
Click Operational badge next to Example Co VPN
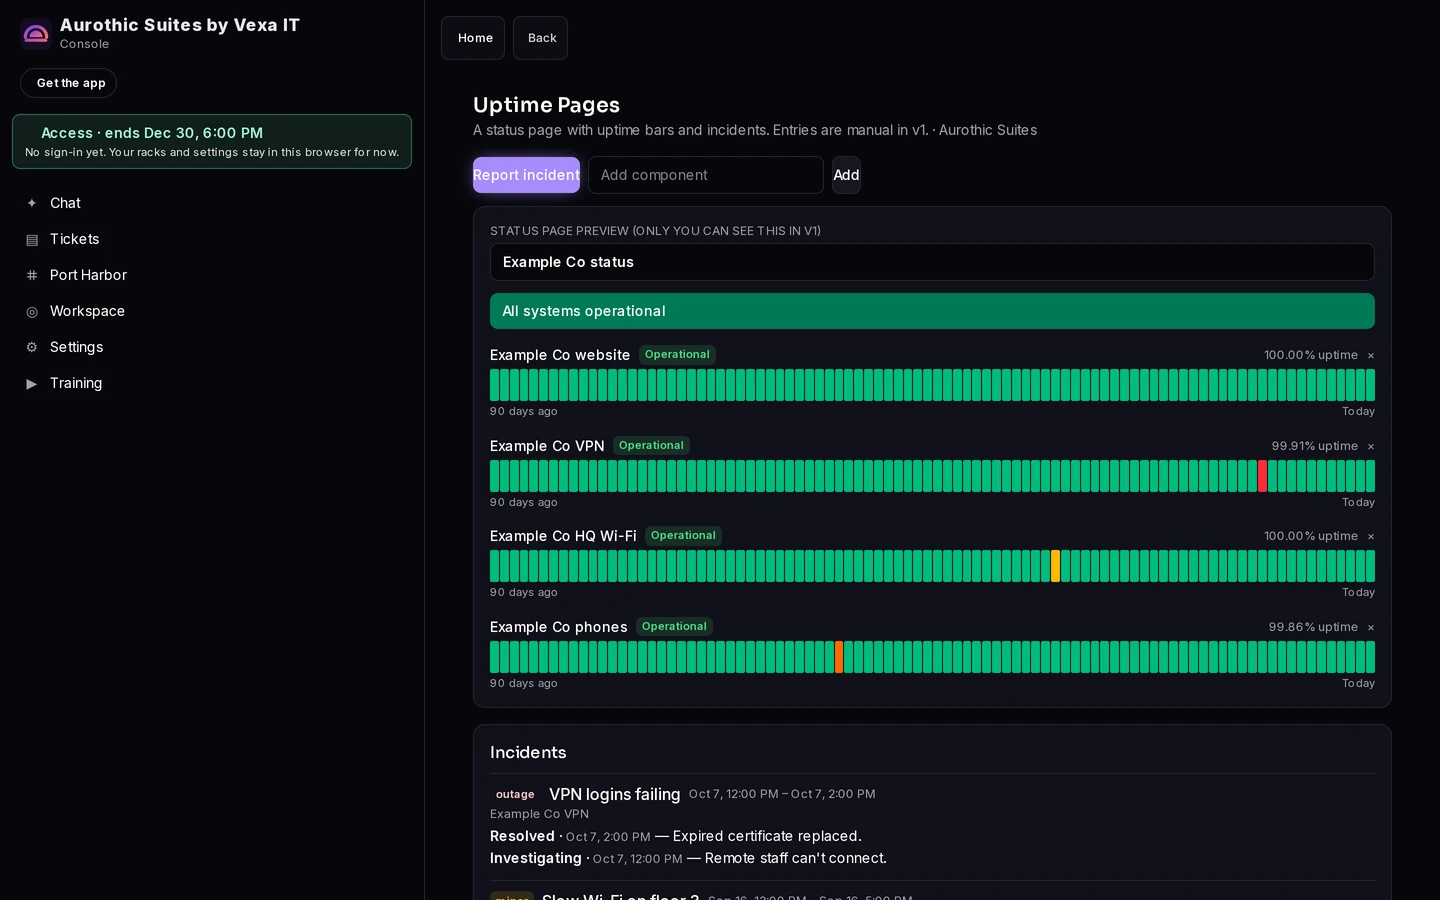click(651, 446)
